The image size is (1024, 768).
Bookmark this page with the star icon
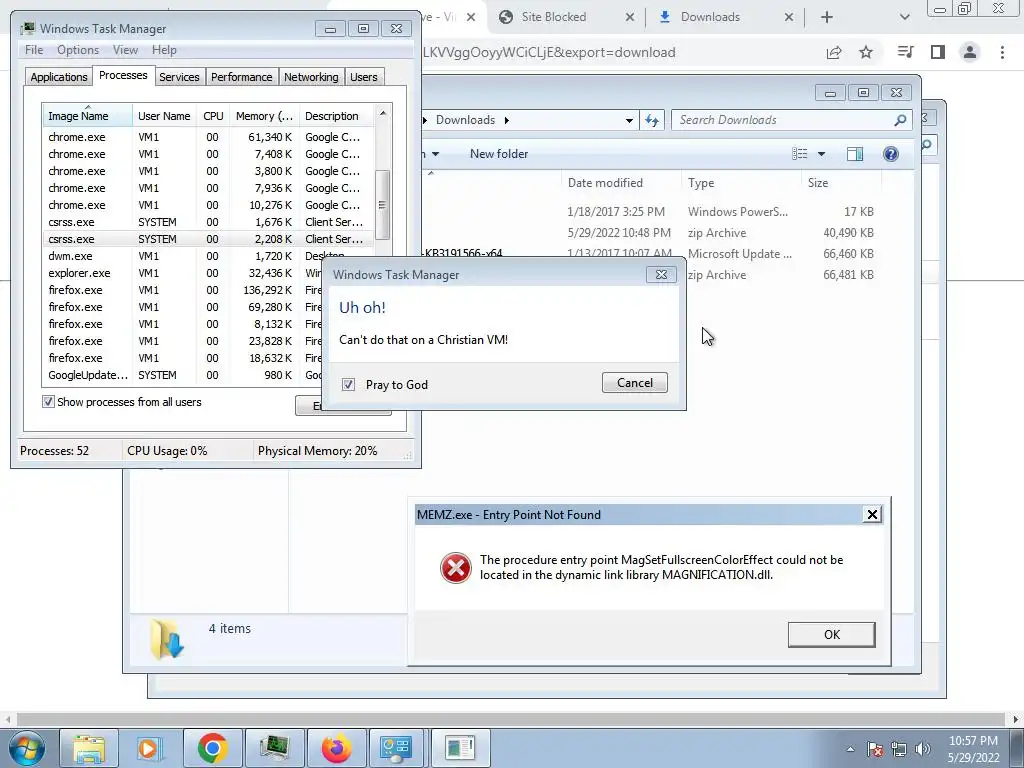pyautogui.click(x=866, y=52)
